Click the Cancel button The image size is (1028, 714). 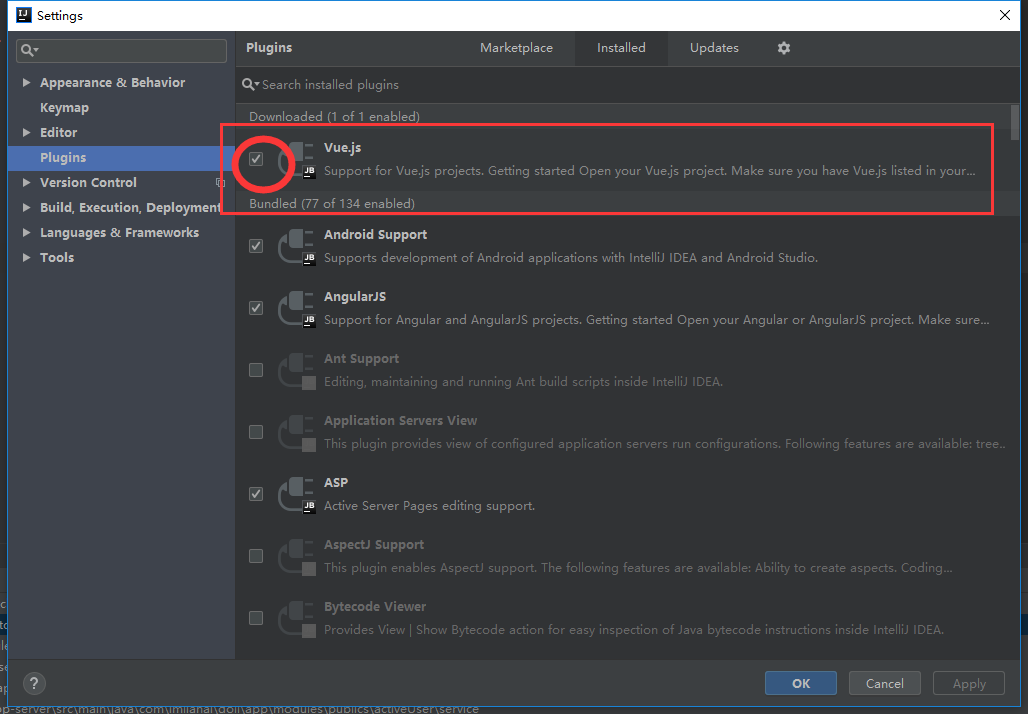(x=884, y=683)
